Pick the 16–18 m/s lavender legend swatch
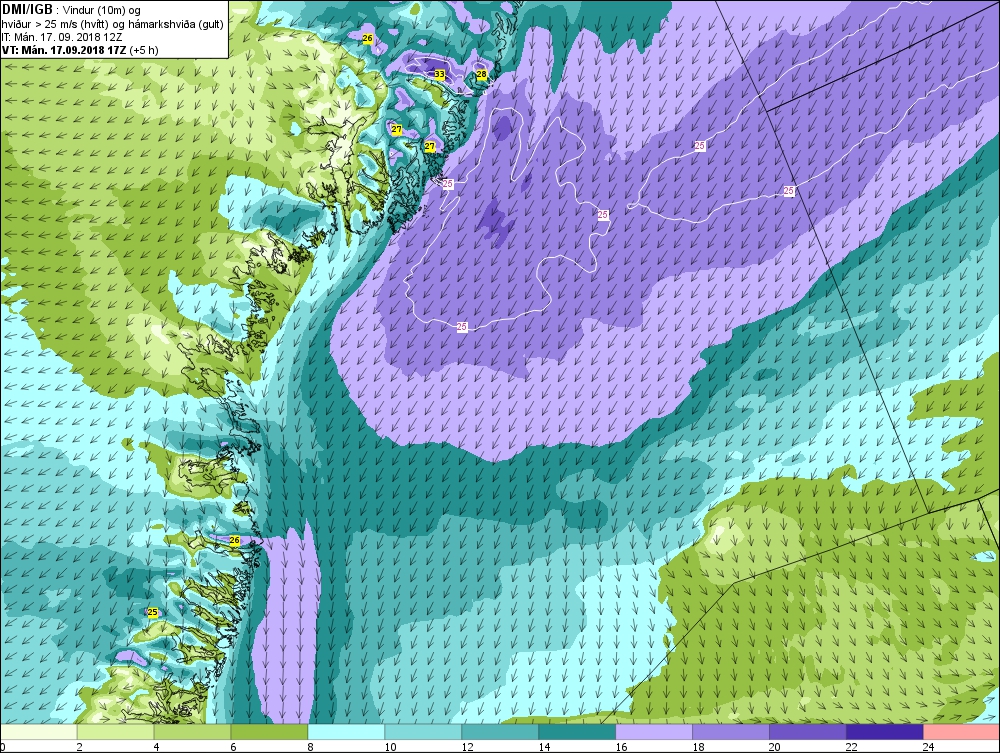The image size is (1000, 753). click(654, 731)
